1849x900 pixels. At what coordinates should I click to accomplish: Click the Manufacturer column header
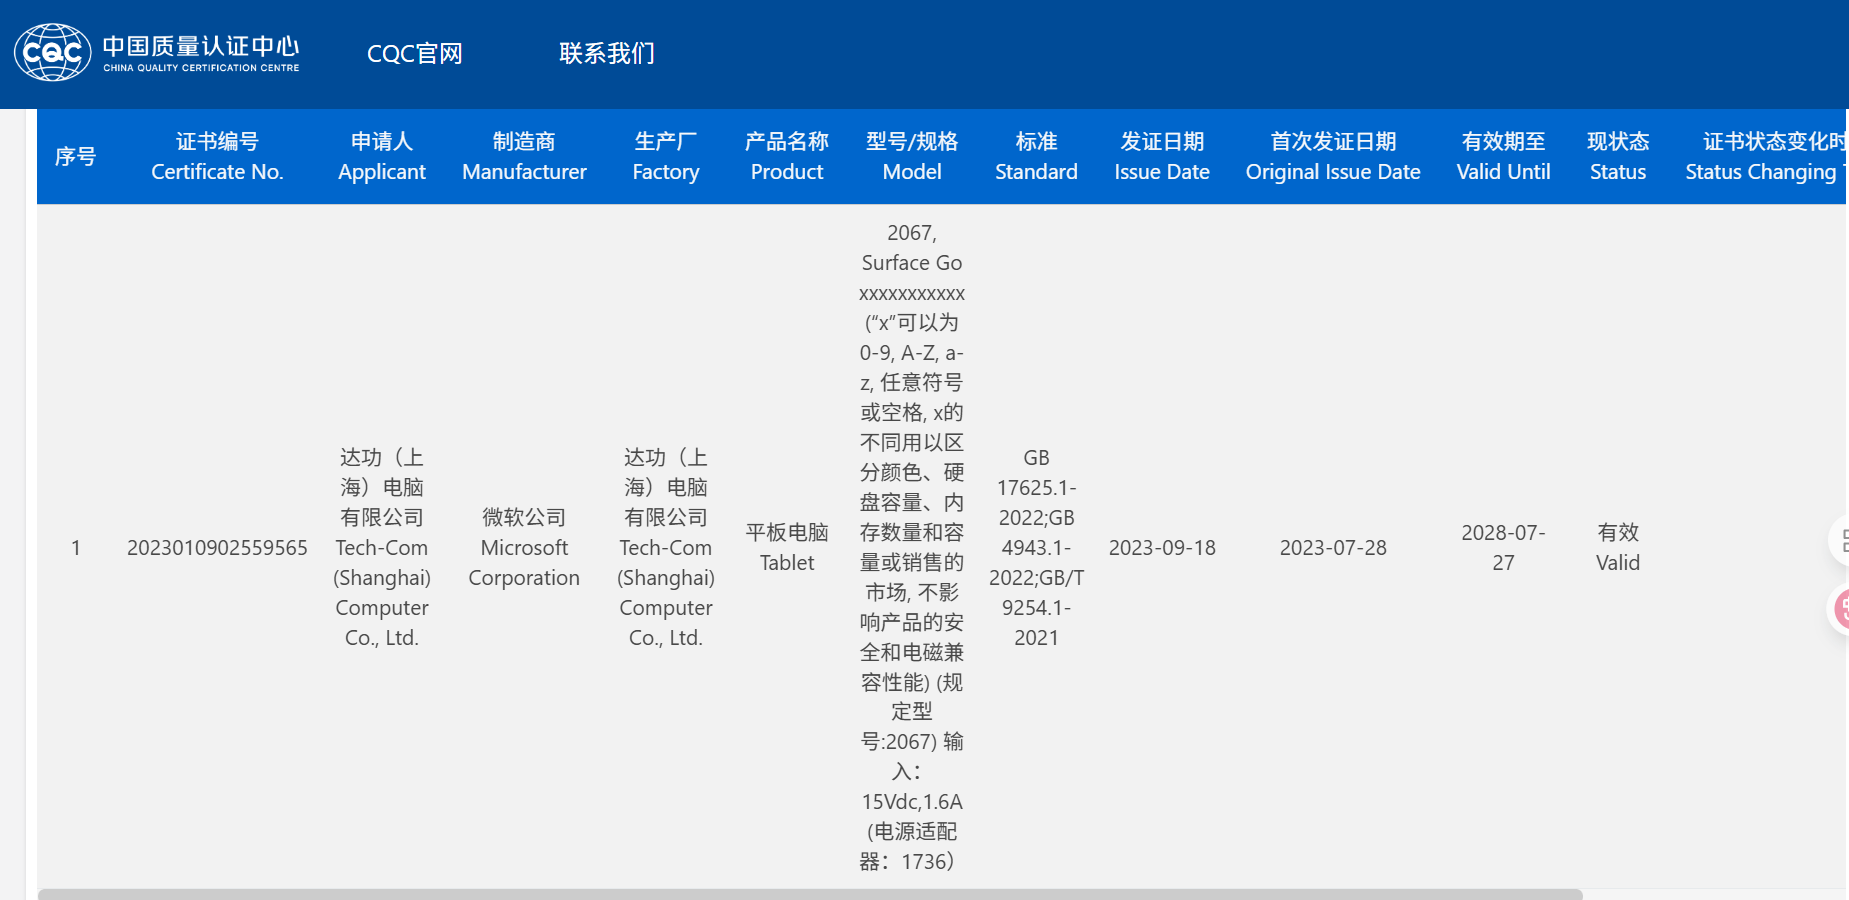[x=524, y=157]
